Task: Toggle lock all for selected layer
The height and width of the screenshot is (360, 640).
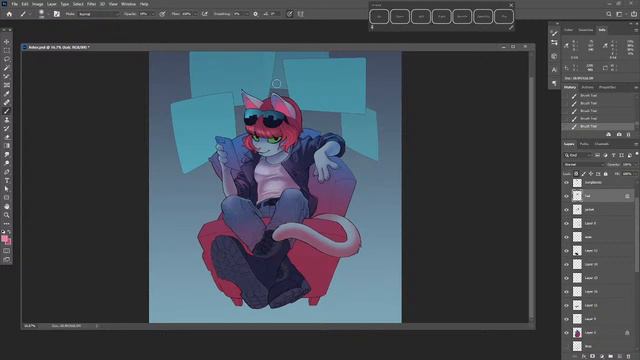Action: (x=605, y=174)
